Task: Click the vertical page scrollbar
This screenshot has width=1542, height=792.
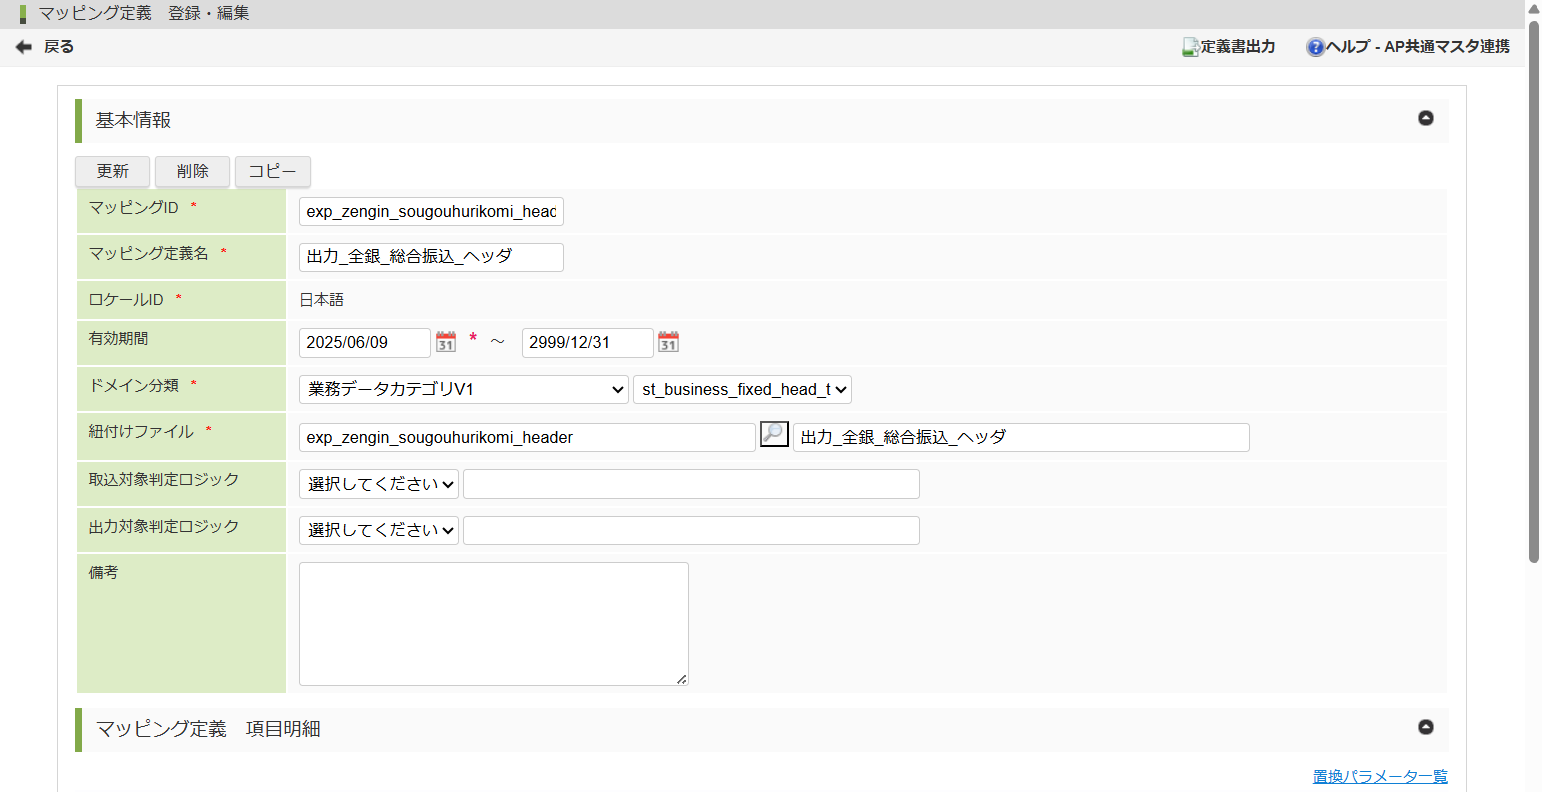Action: tap(1533, 300)
